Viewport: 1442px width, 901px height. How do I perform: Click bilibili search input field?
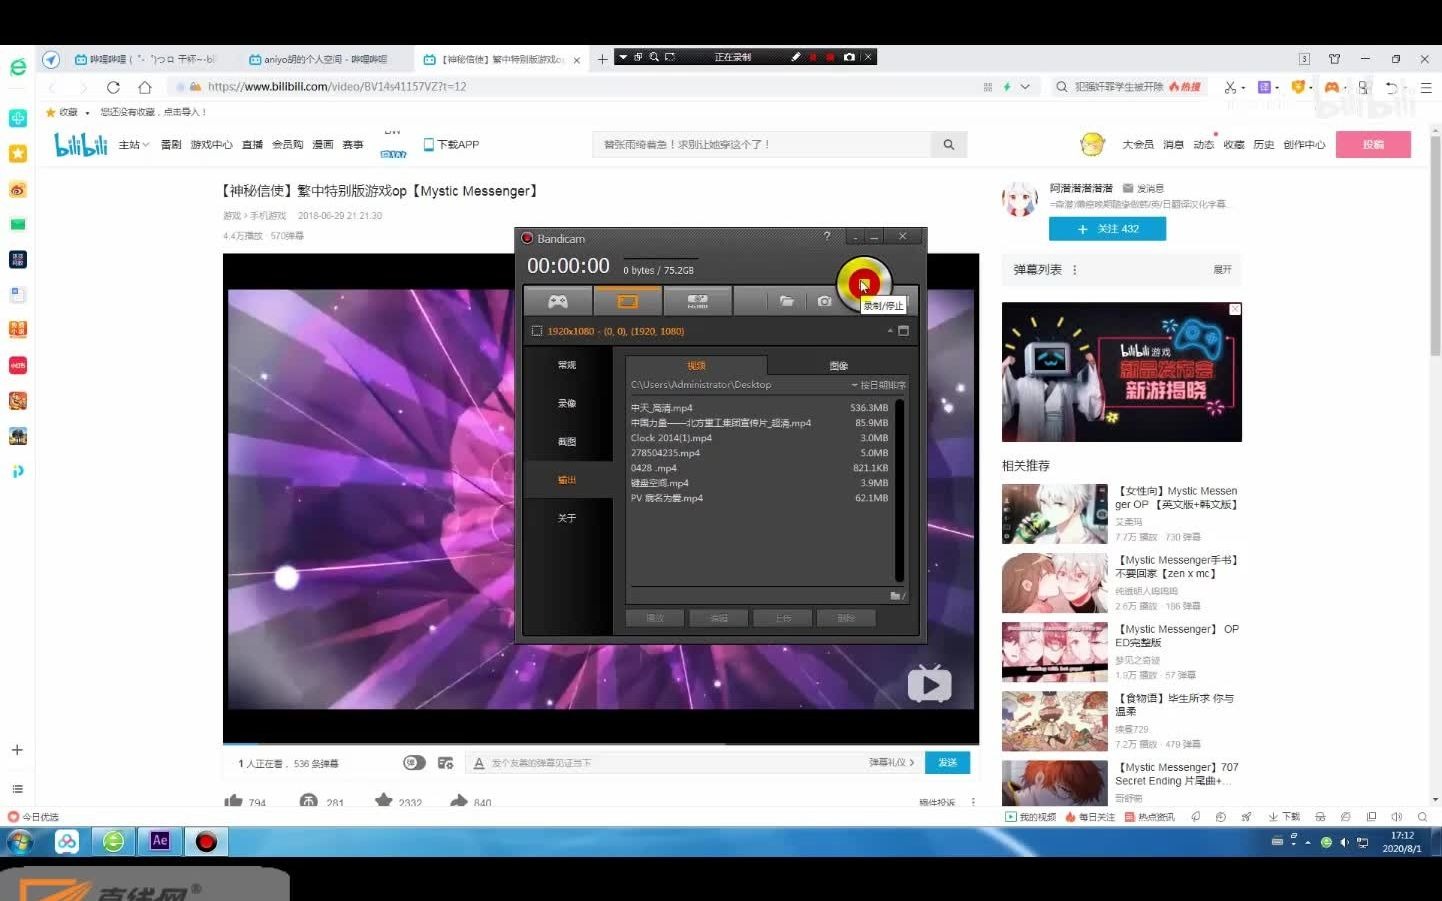(x=762, y=145)
